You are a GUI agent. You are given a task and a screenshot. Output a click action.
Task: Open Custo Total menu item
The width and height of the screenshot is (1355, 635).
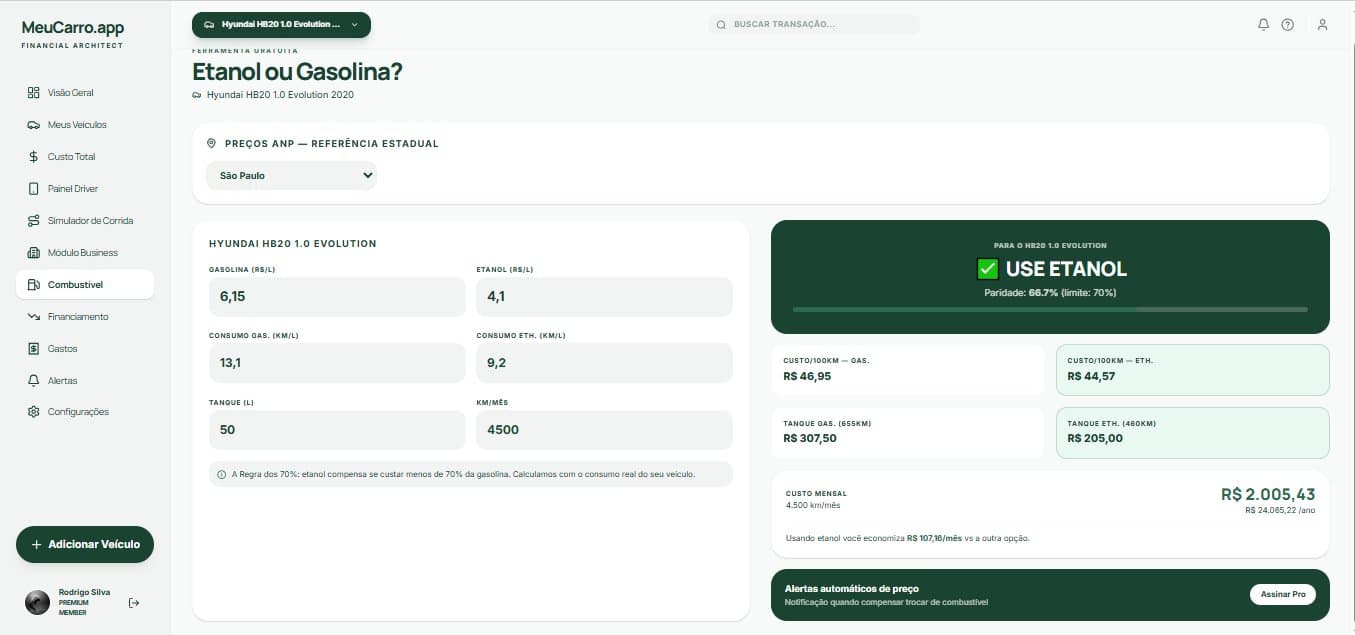(85, 157)
